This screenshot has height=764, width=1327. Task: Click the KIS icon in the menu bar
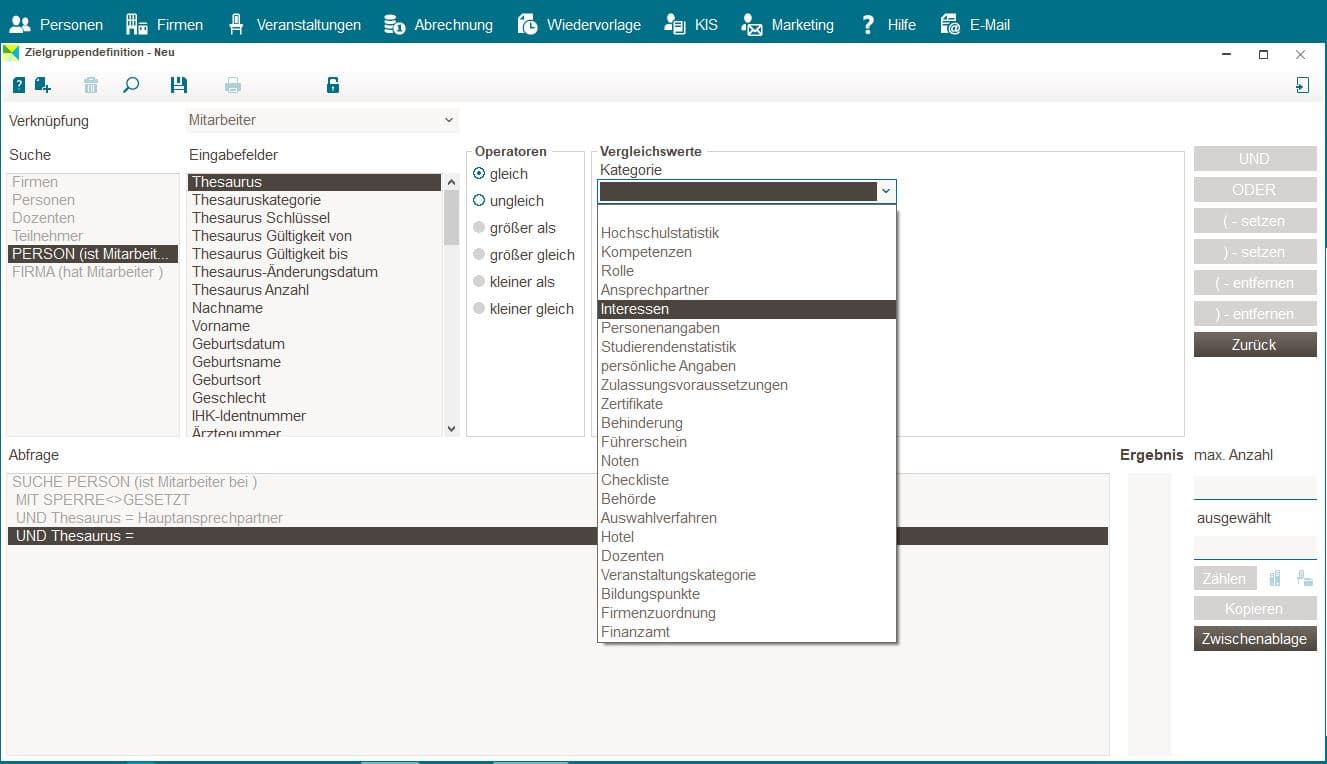click(x=675, y=25)
